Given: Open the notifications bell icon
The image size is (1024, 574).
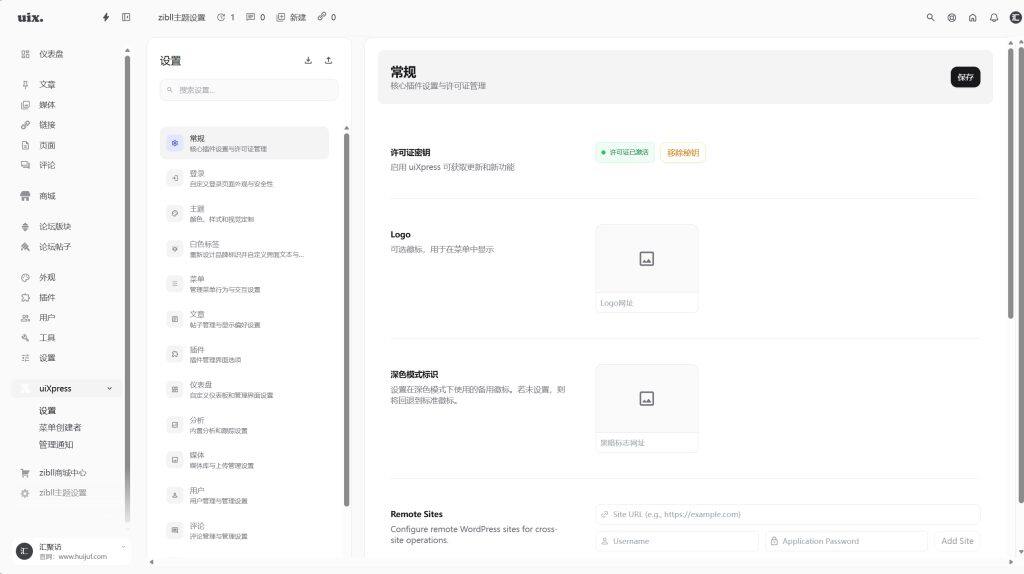Looking at the screenshot, I should (x=993, y=18).
